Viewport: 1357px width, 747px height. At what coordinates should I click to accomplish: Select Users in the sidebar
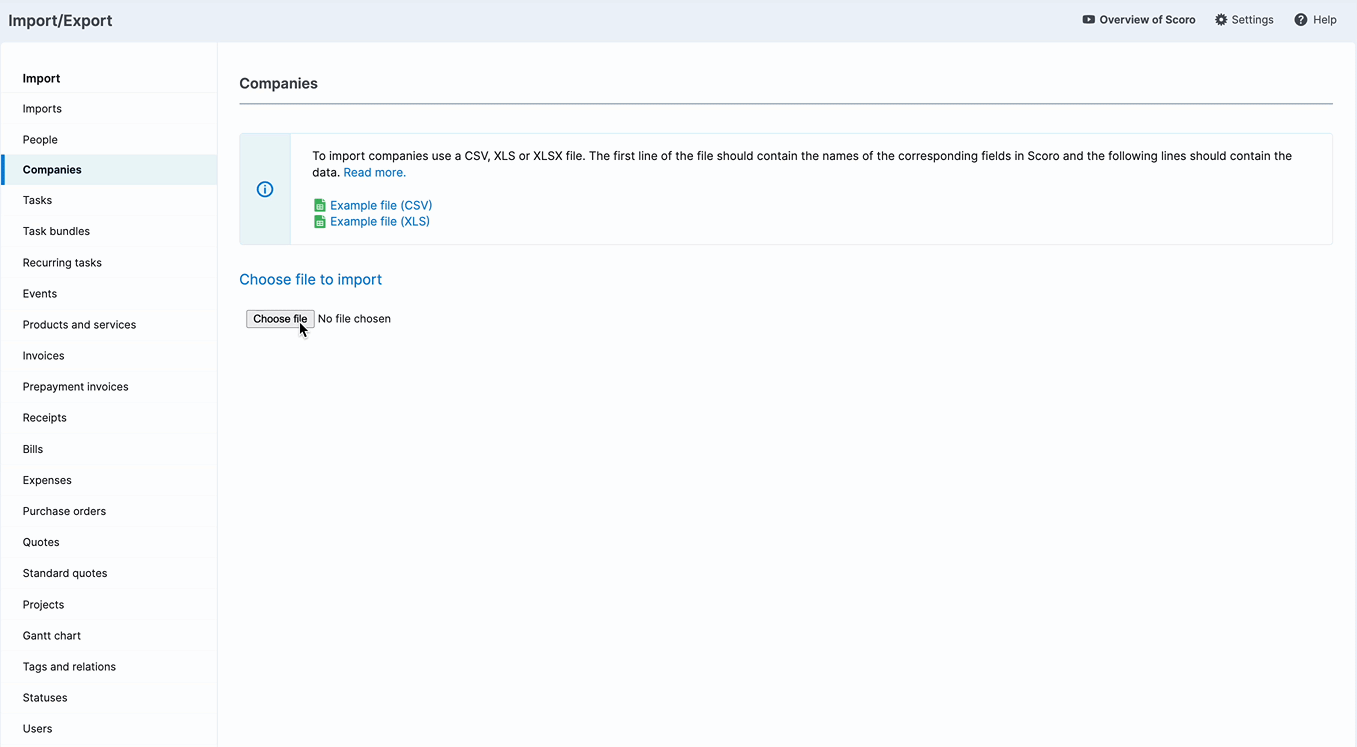tap(109, 729)
